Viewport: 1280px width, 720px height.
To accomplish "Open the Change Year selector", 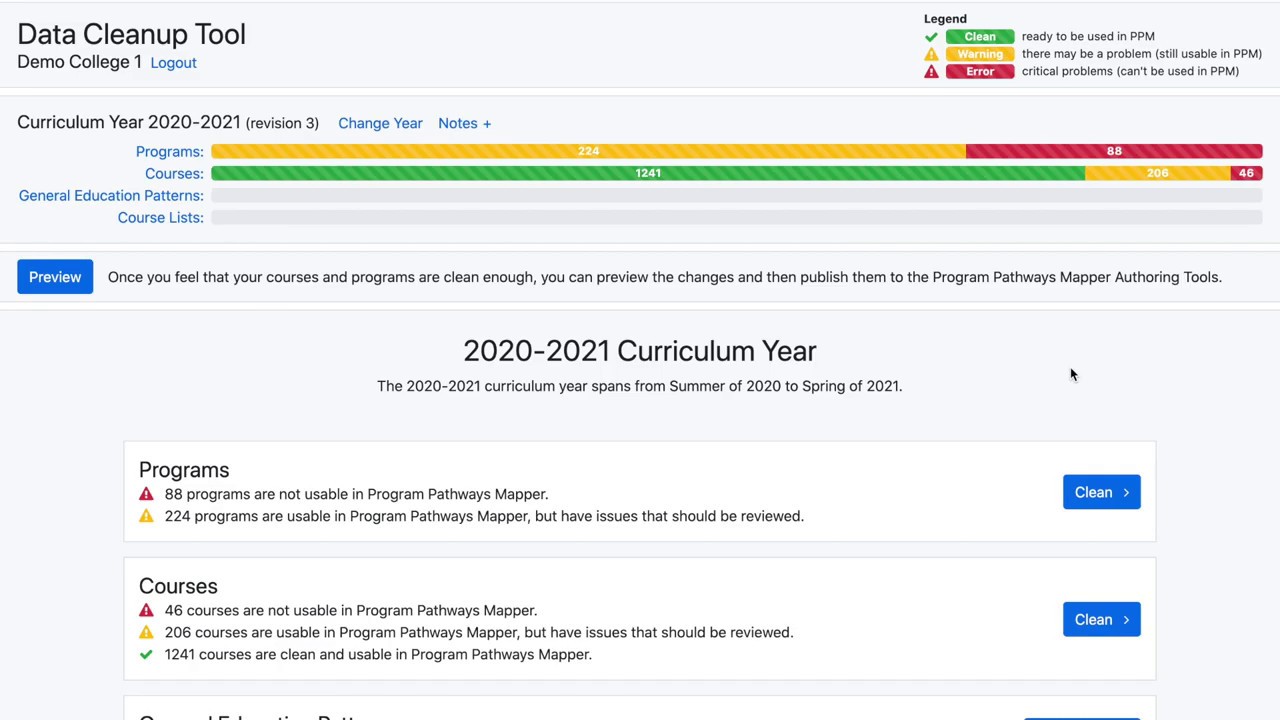I will [x=380, y=123].
